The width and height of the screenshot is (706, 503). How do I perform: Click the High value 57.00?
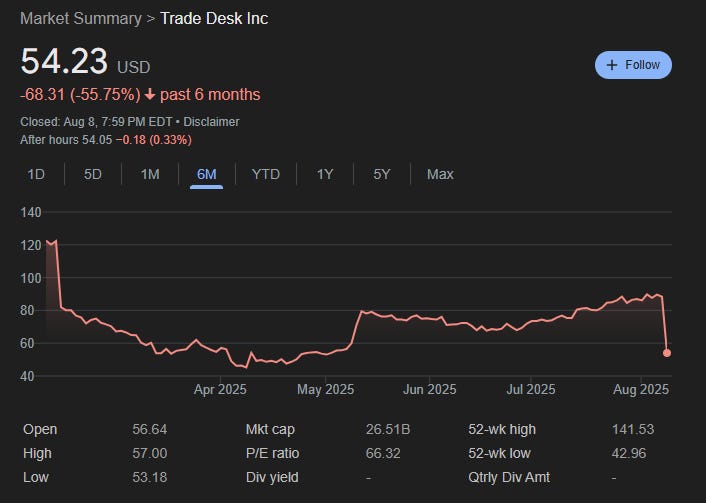[x=149, y=453]
